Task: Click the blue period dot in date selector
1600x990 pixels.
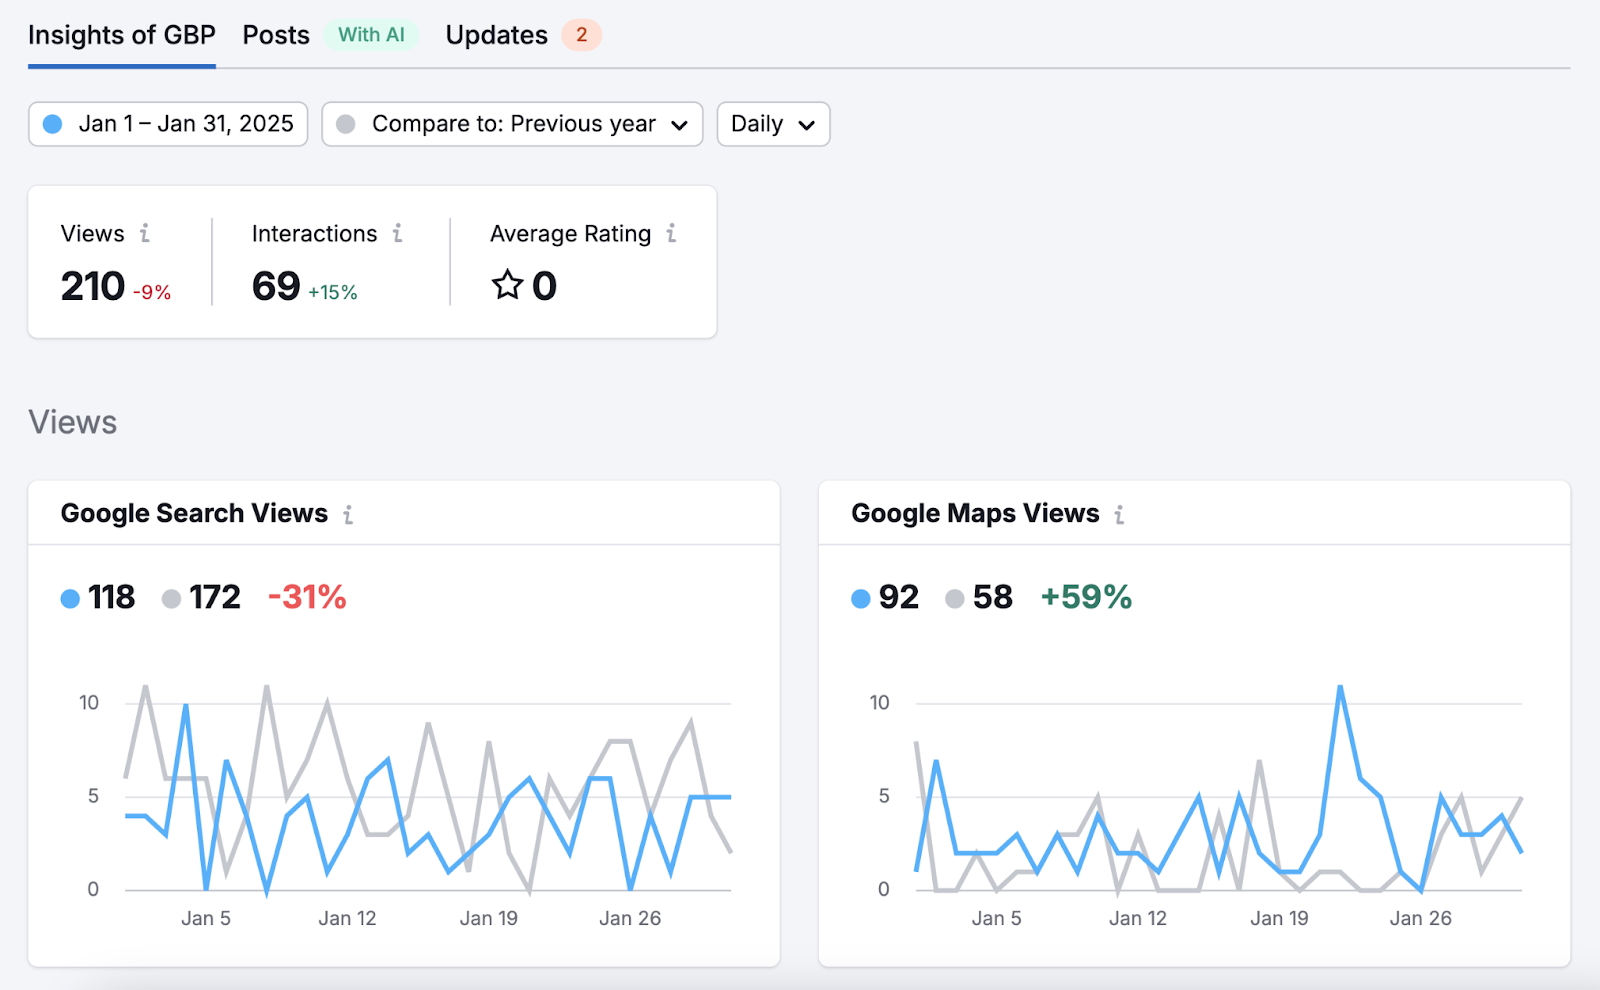Action: pyautogui.click(x=54, y=124)
